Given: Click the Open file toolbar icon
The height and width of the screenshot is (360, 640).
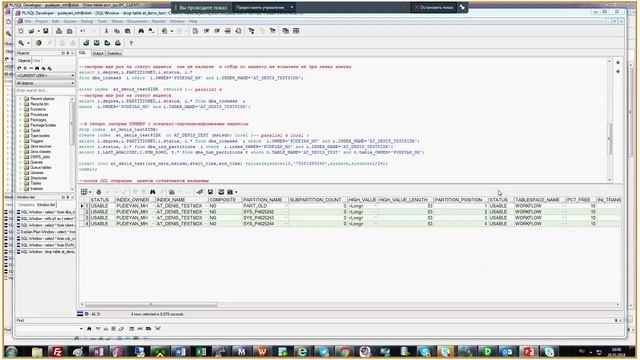Looking at the screenshot, I should tap(31, 31).
